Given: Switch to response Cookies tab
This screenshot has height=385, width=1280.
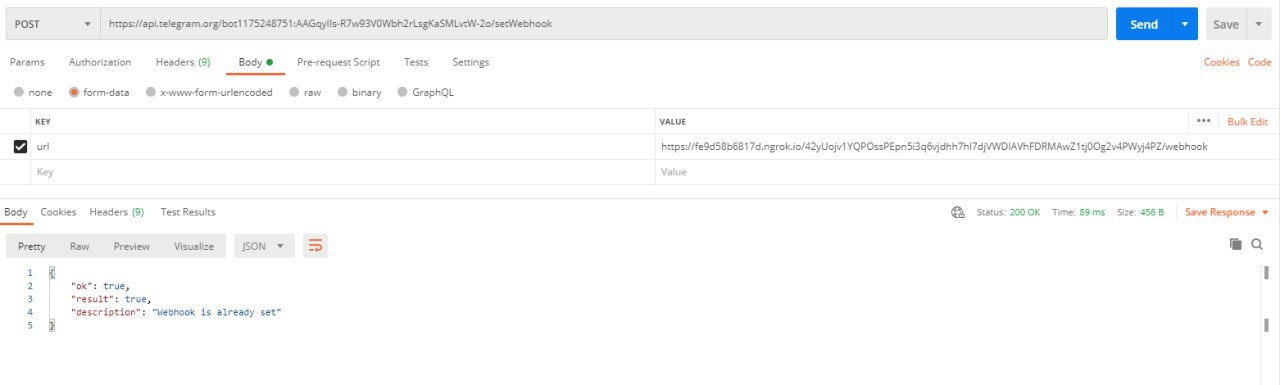Looking at the screenshot, I should pyautogui.click(x=58, y=212).
